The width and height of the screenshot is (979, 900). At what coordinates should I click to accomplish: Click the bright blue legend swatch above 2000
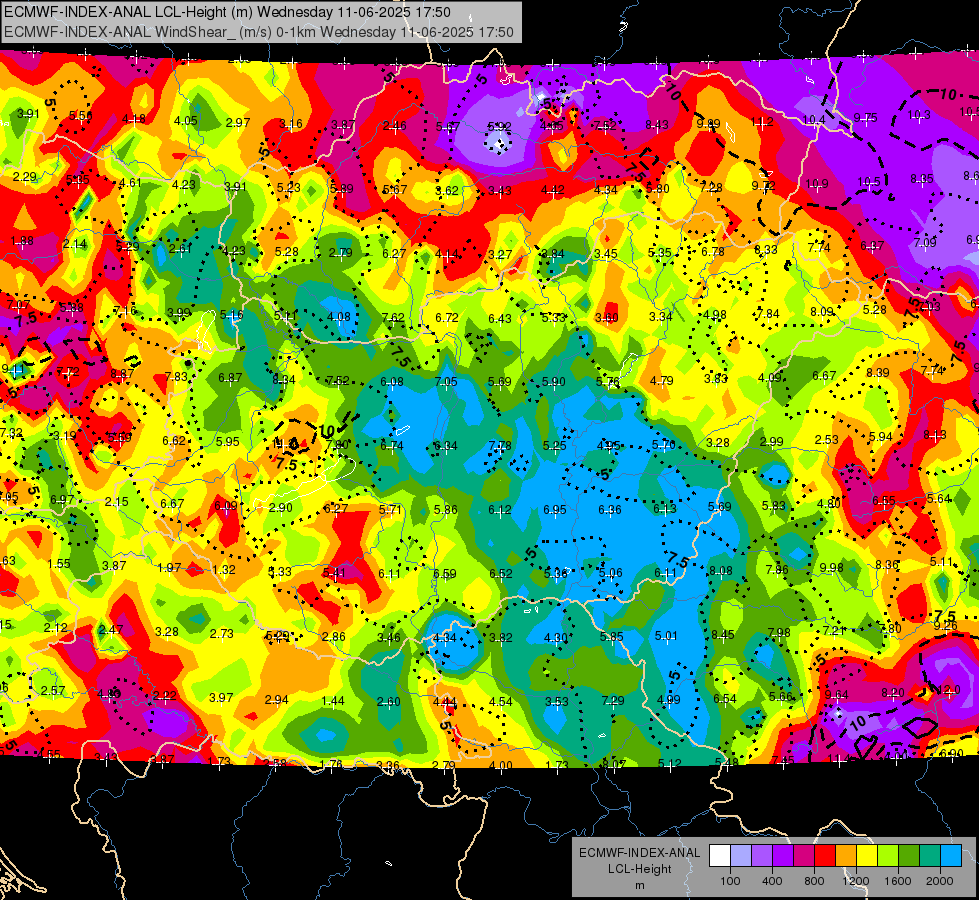951,856
